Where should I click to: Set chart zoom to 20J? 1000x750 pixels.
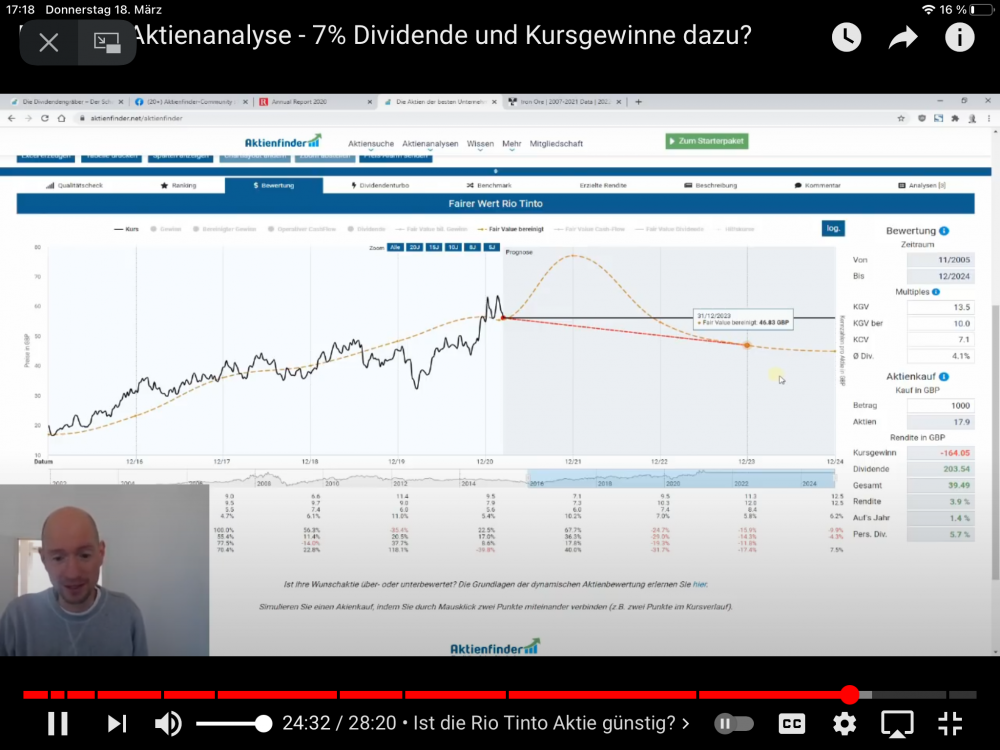point(415,247)
